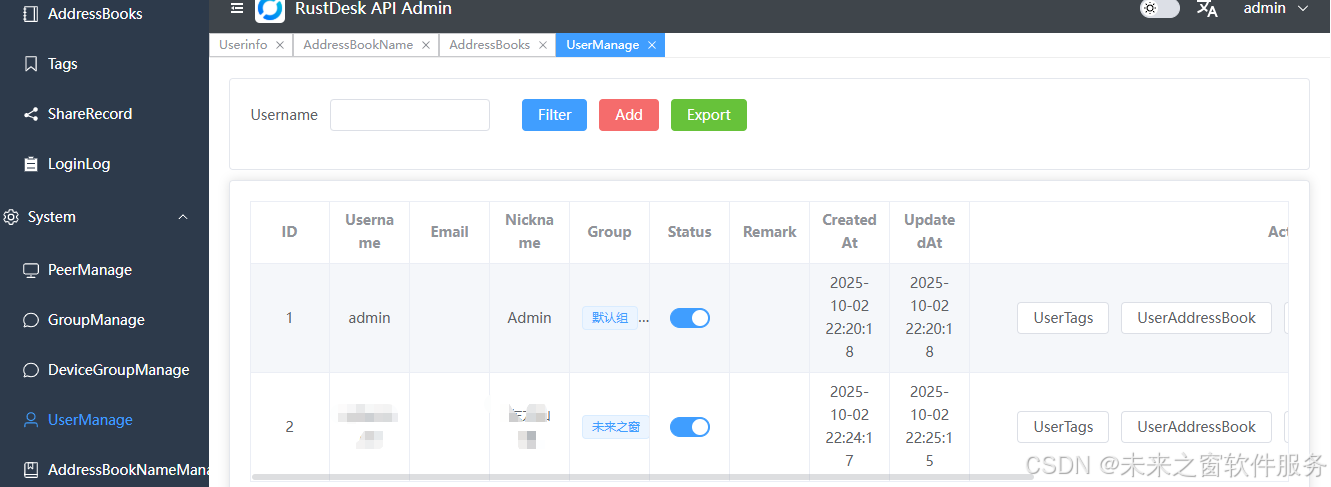Click the UserManage person icon

pos(31,420)
